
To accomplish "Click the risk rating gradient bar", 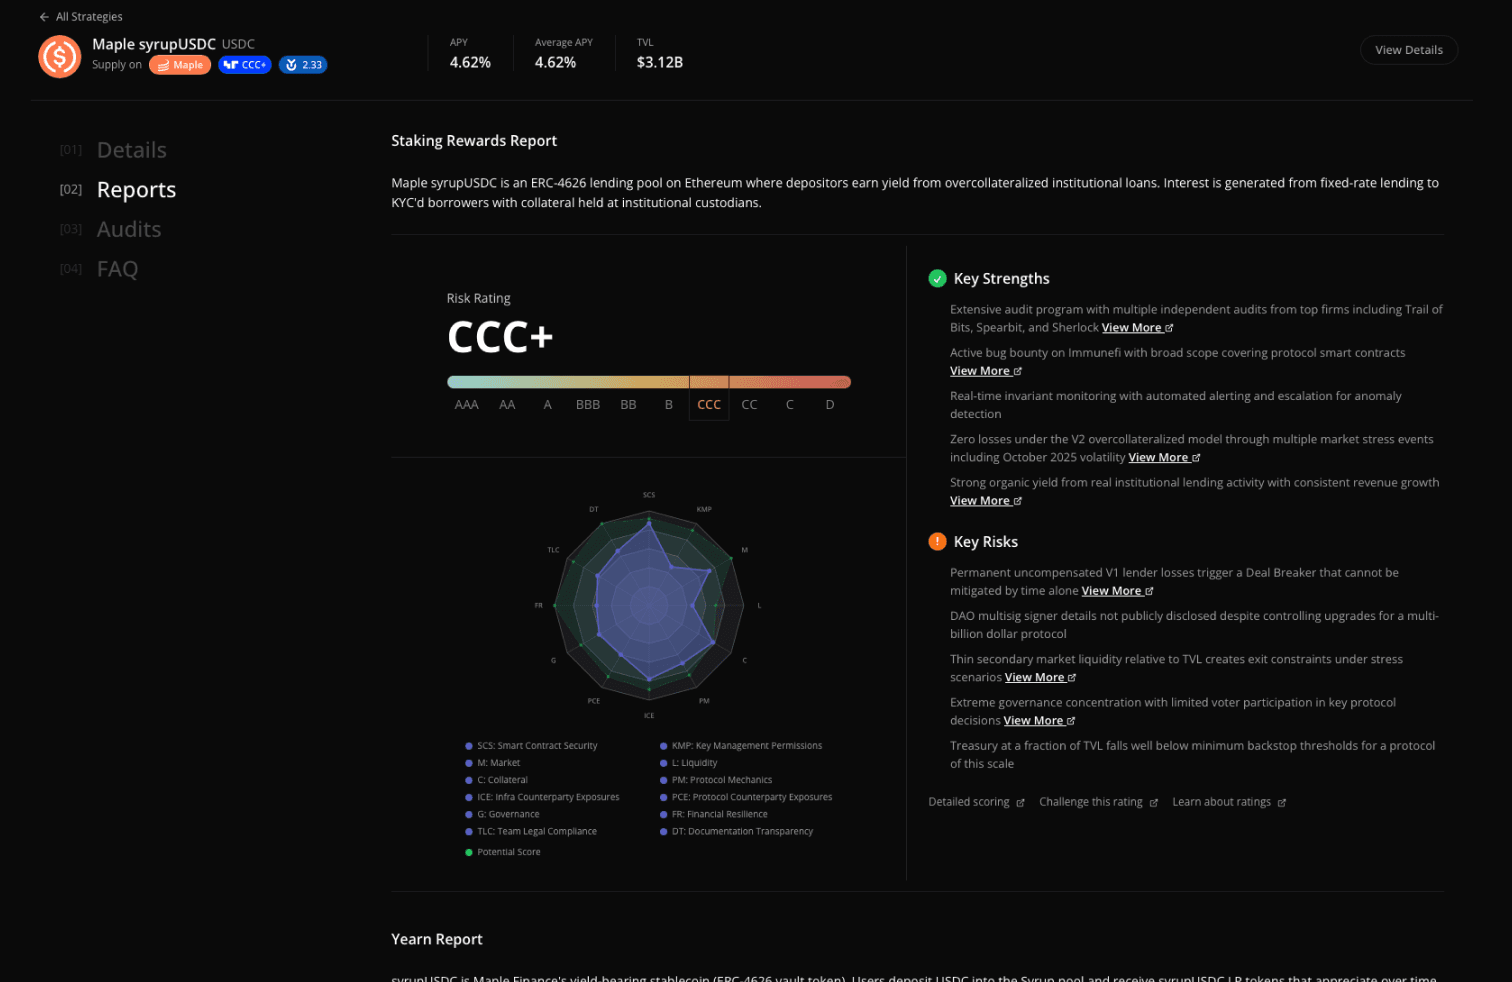I will pyautogui.click(x=649, y=382).
